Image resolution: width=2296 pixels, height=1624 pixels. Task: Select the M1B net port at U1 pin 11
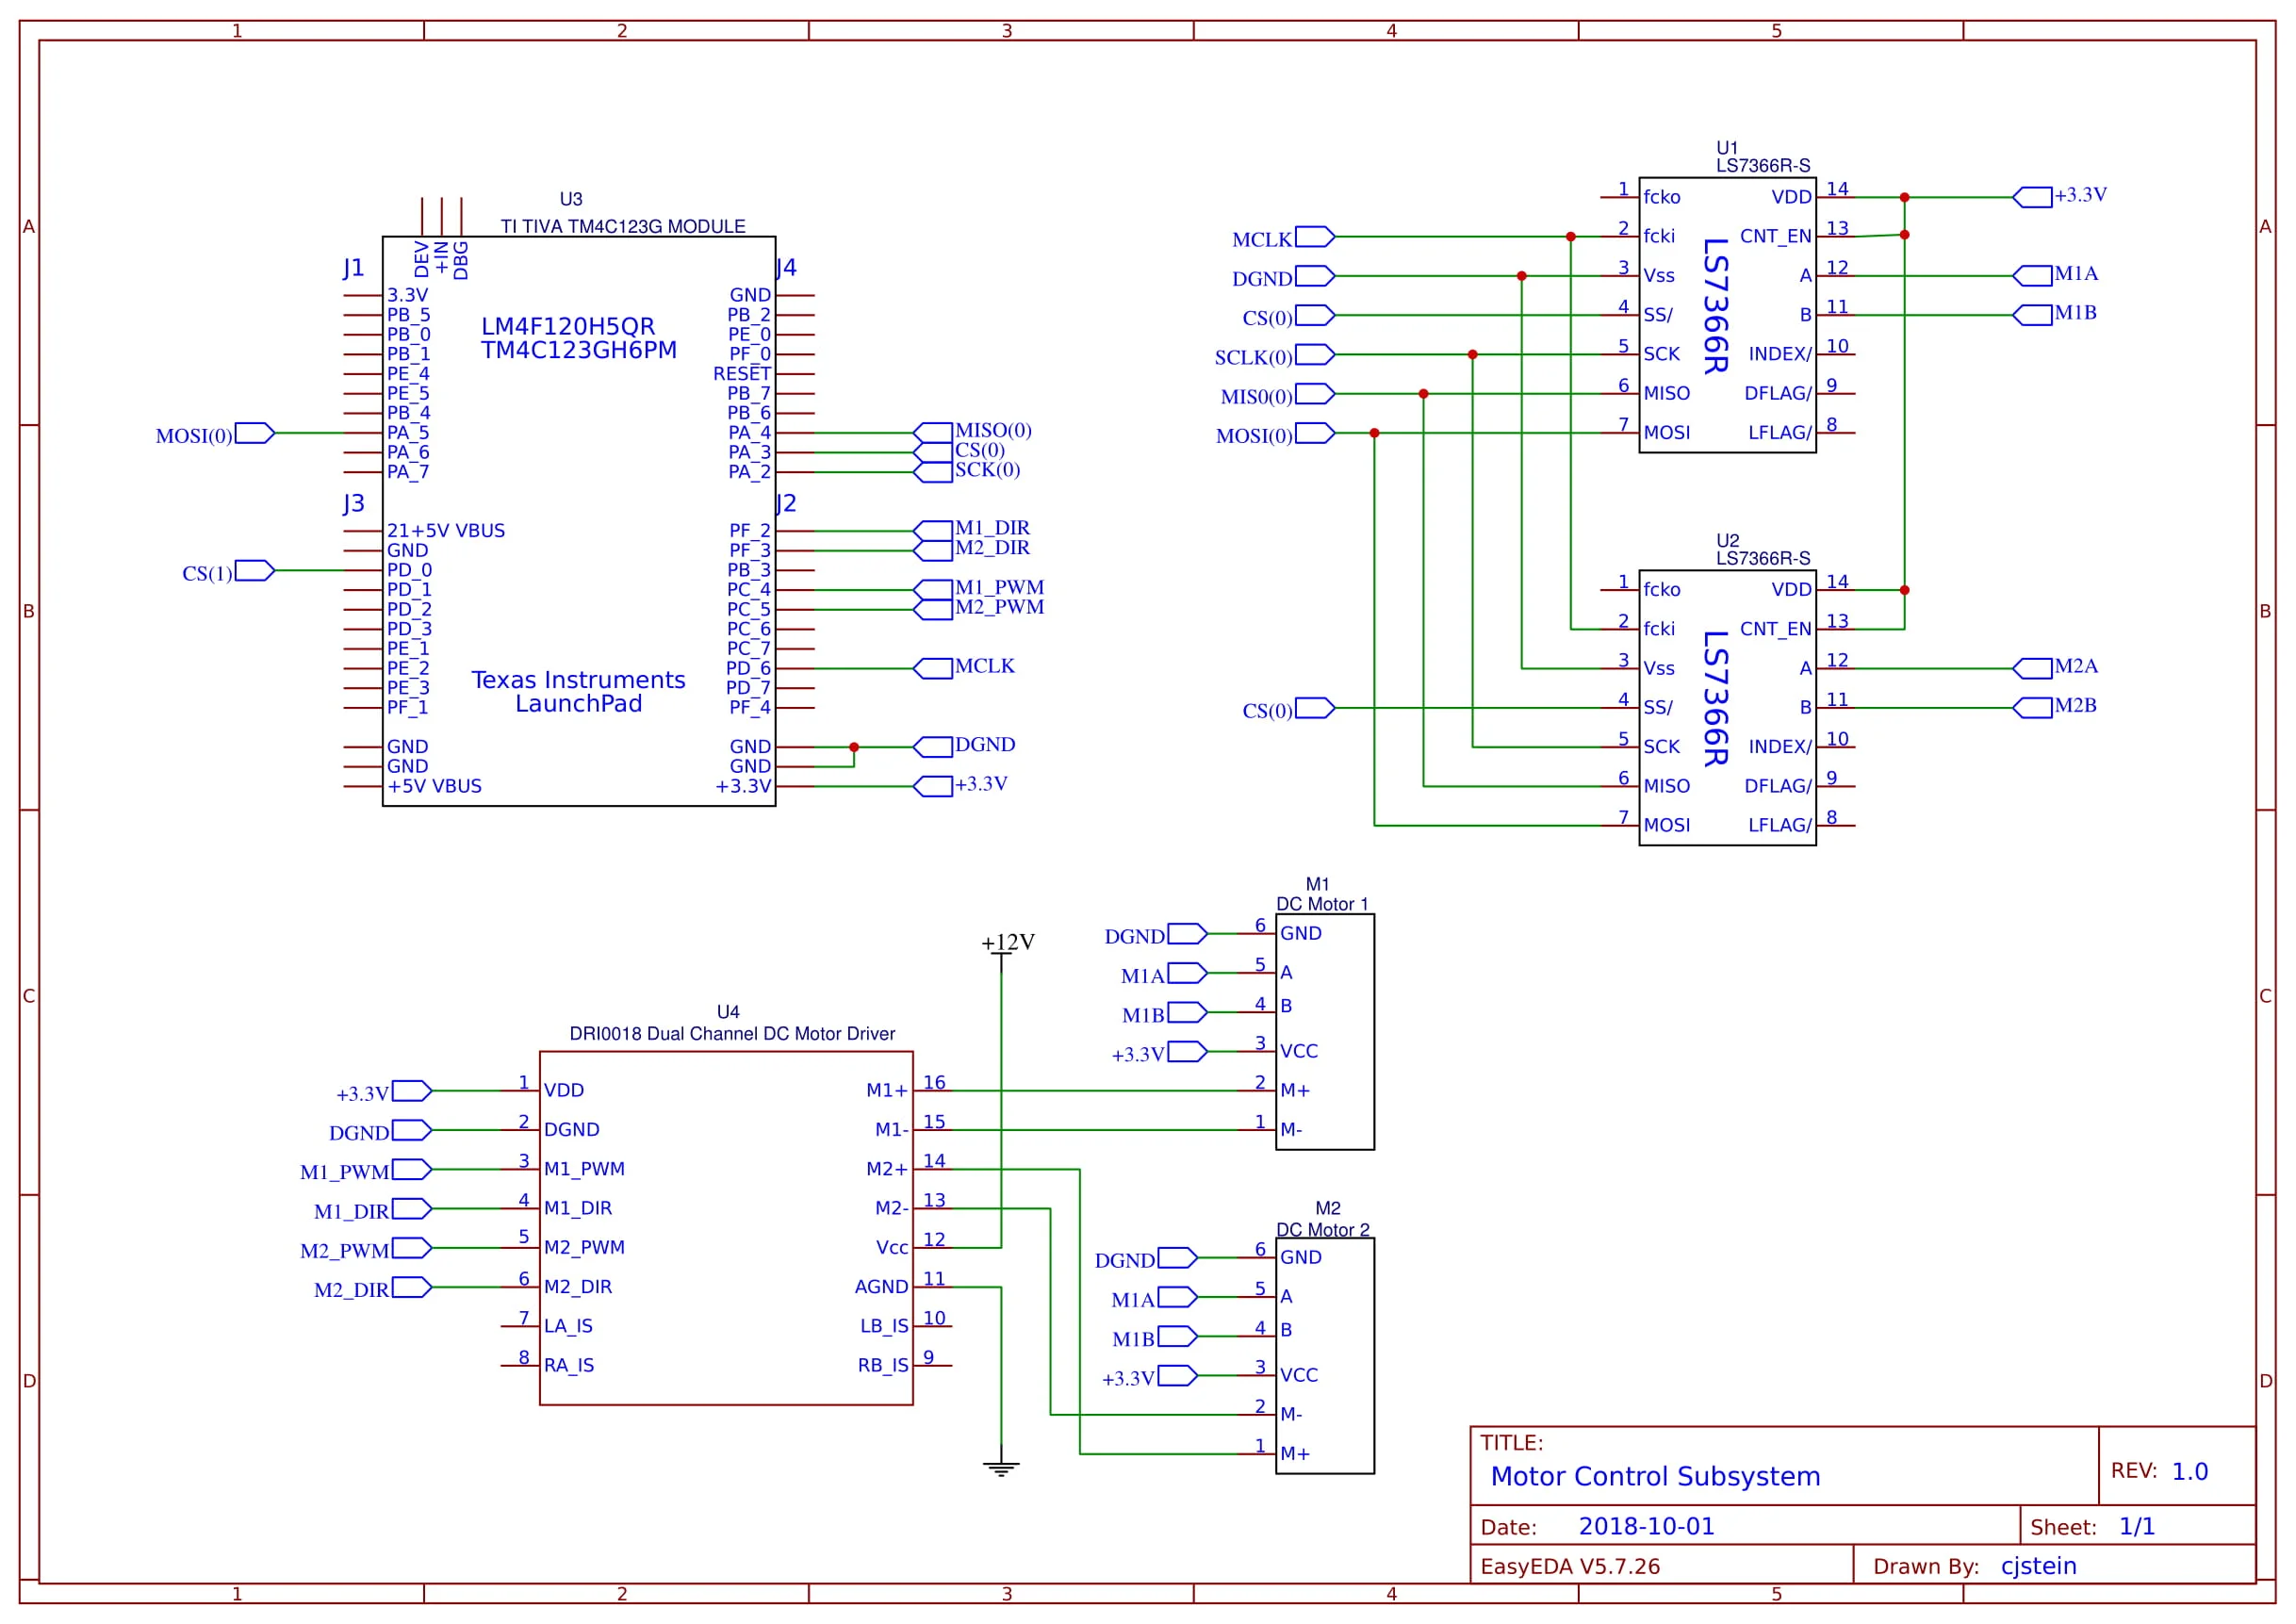(2055, 314)
